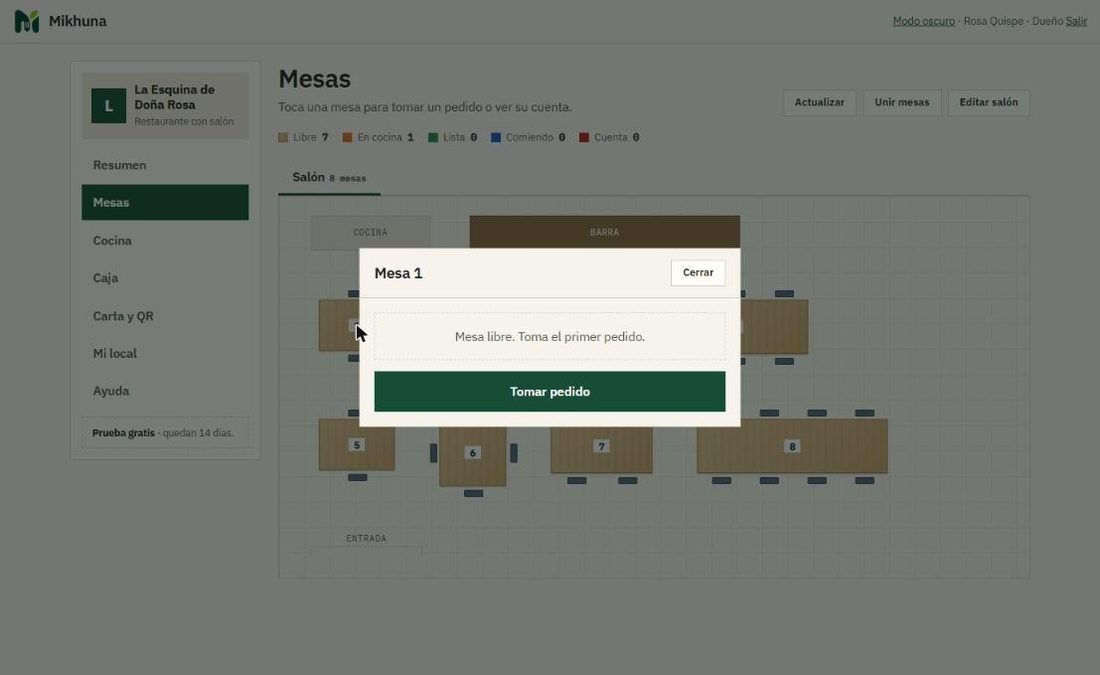Click the COCINA area label
This screenshot has height=675, width=1100.
[x=370, y=232]
